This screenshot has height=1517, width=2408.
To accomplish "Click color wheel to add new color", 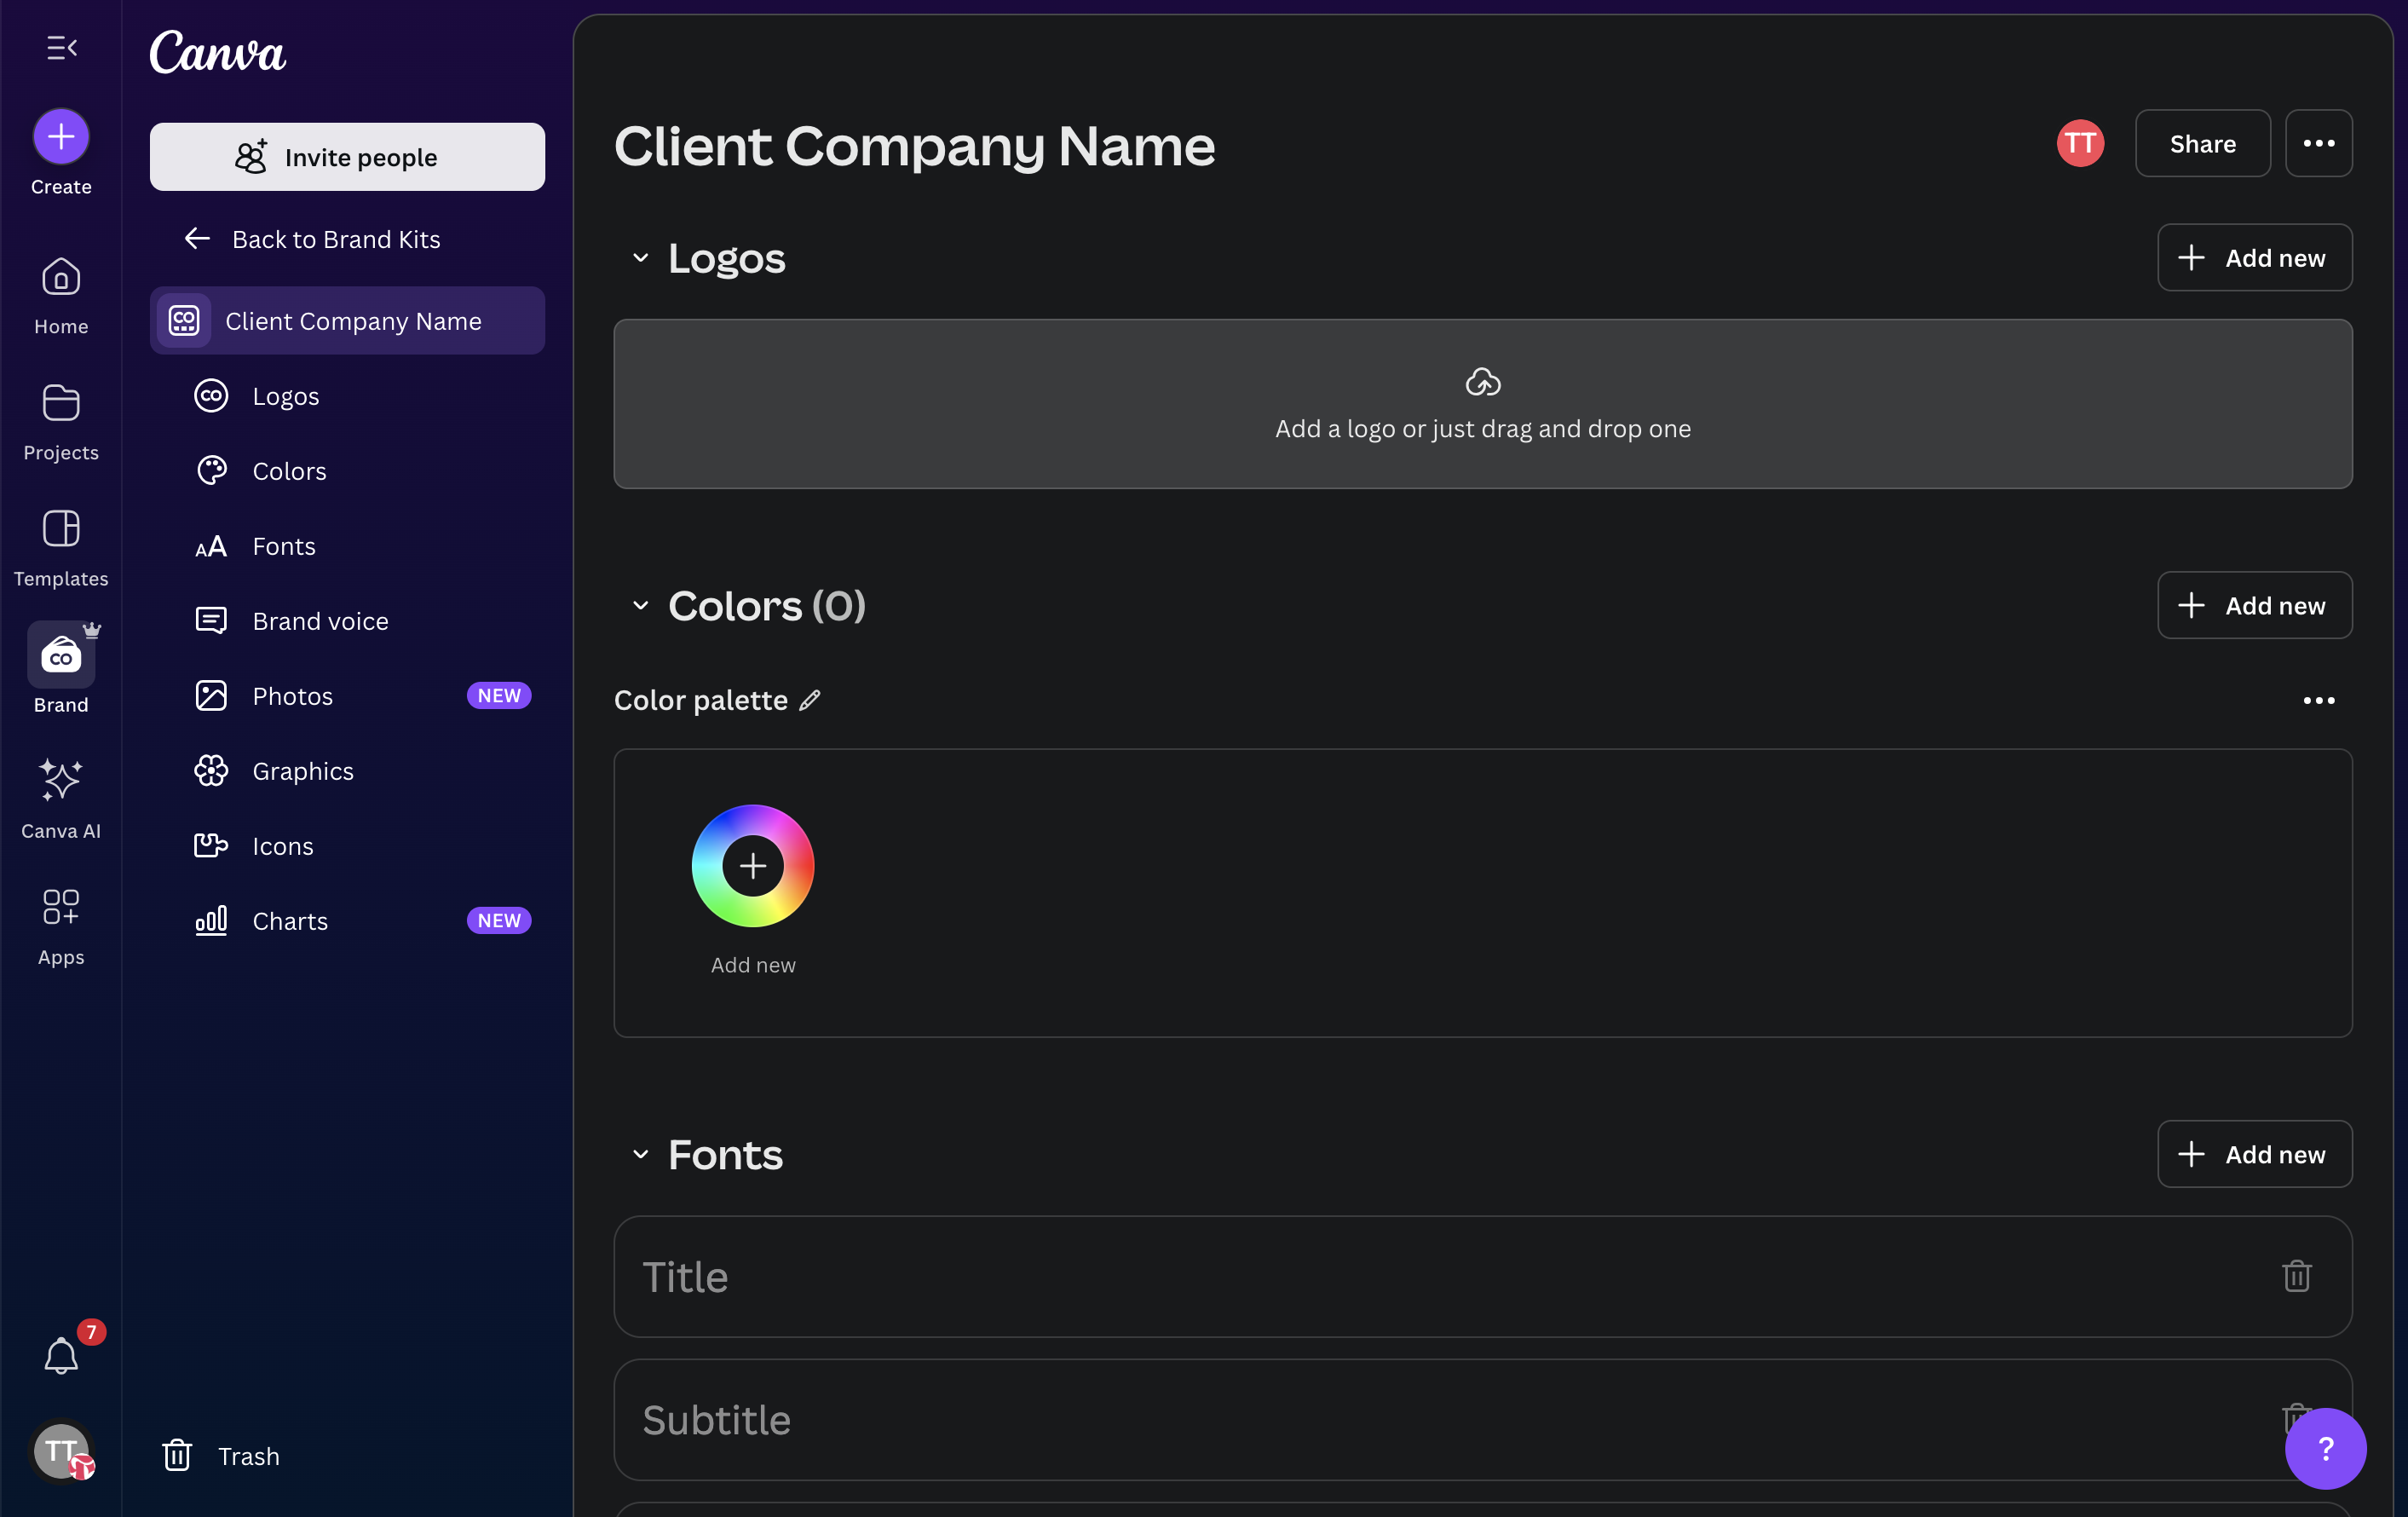I will (753, 866).
